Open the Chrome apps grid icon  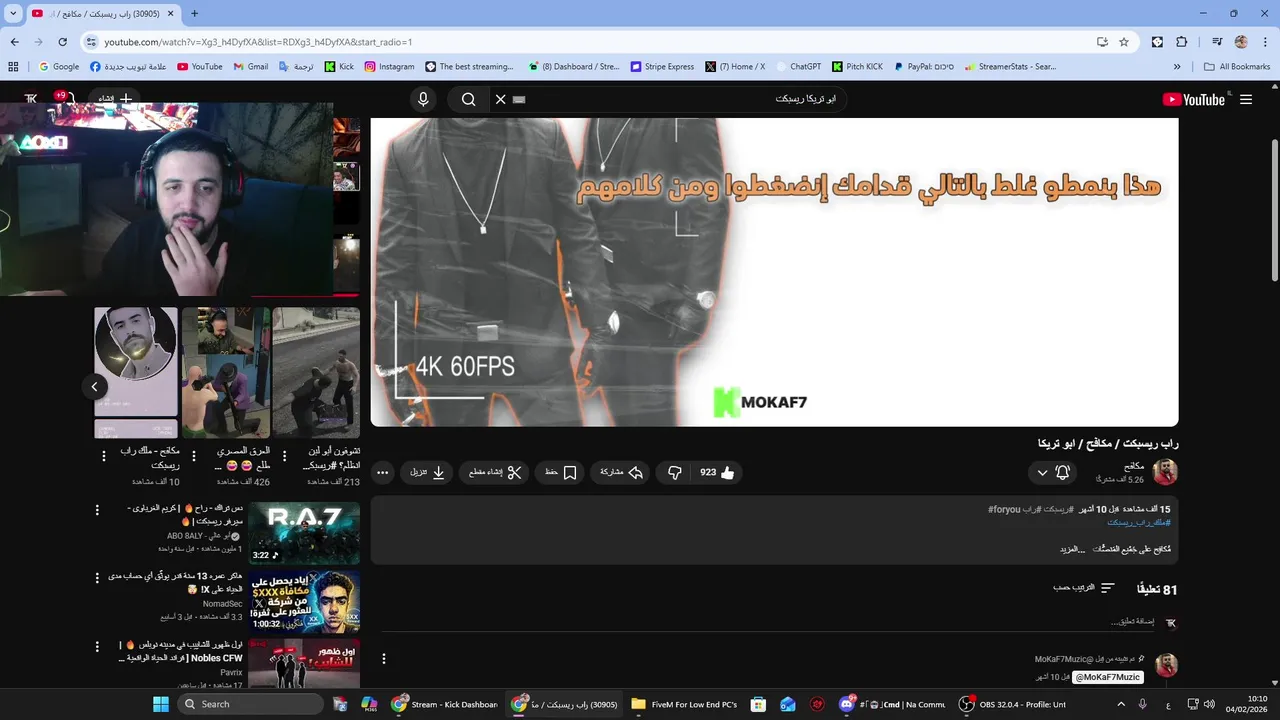[x=13, y=67]
